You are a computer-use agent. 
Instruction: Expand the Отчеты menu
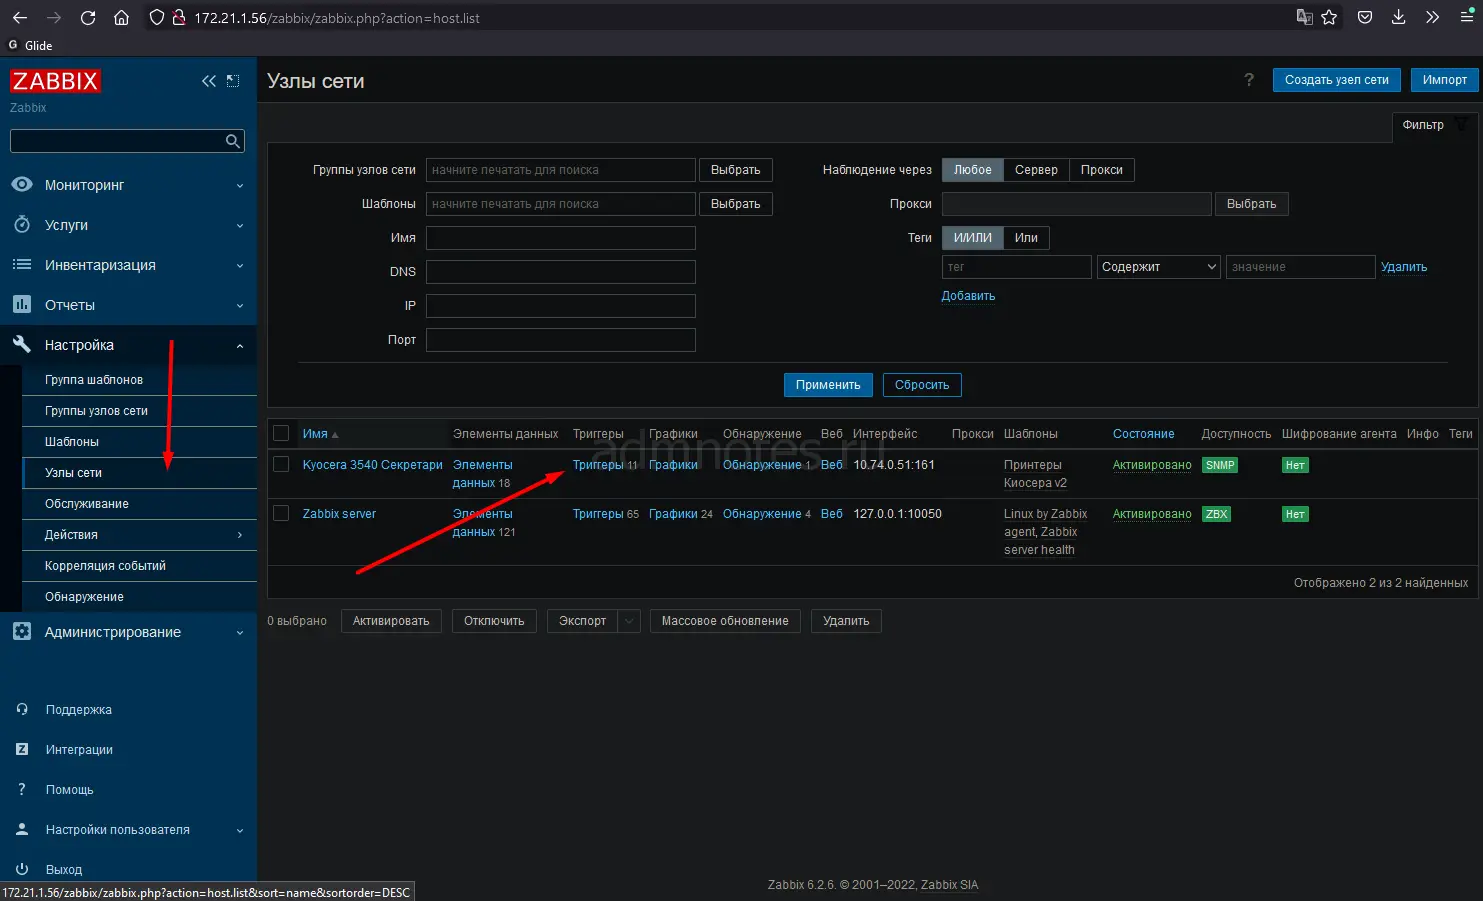point(240,306)
